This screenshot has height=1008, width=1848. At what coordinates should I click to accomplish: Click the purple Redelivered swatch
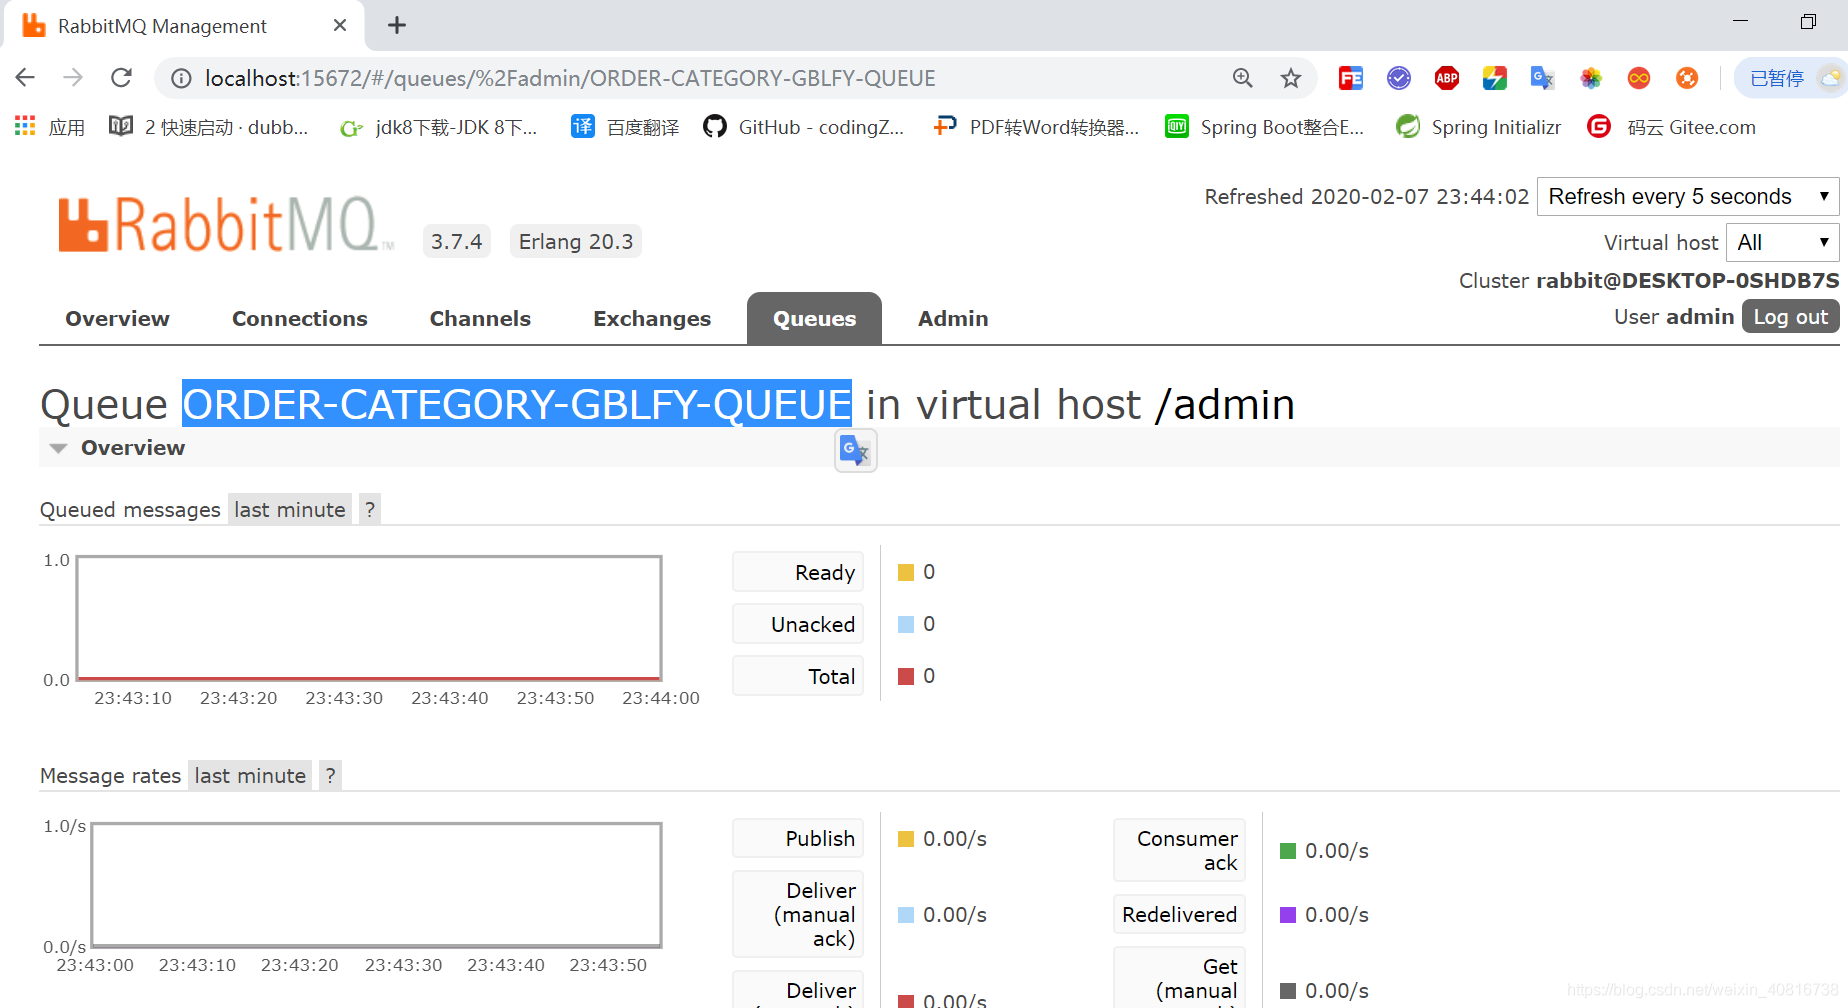click(1288, 915)
